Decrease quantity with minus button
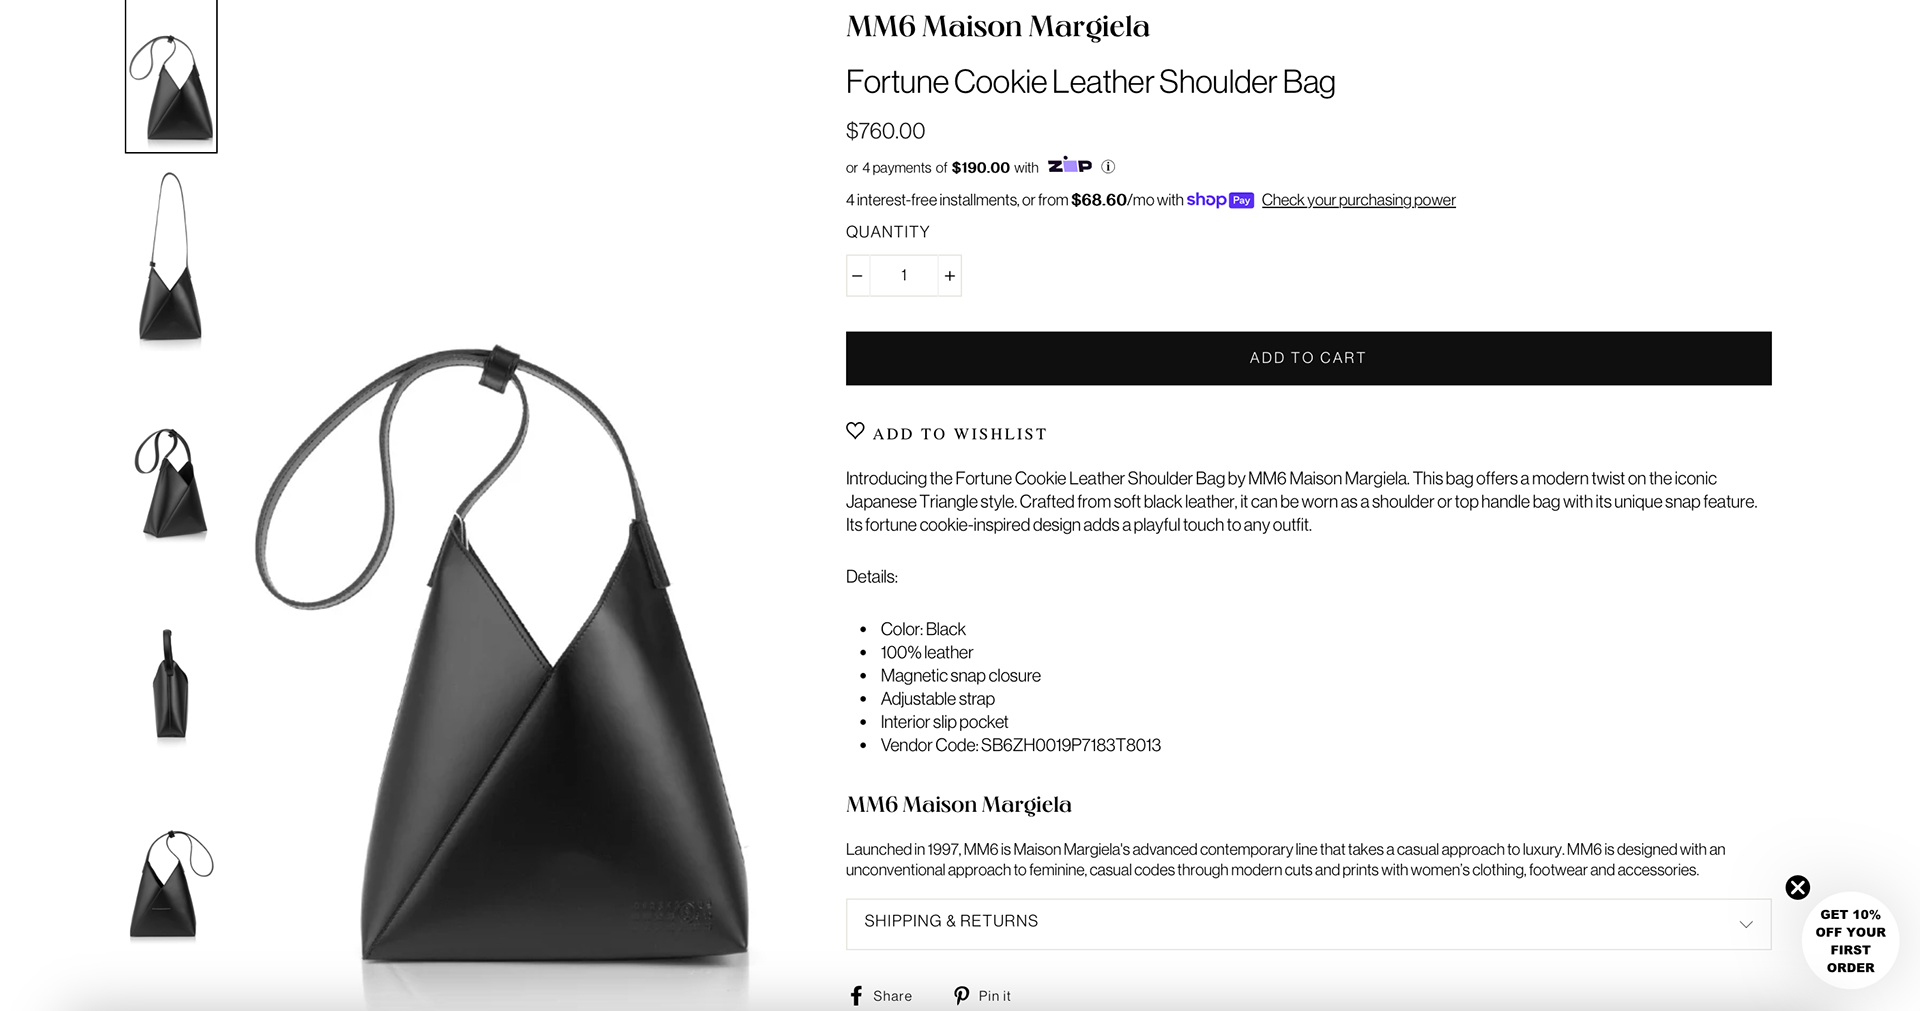1920x1011 pixels. (858, 276)
